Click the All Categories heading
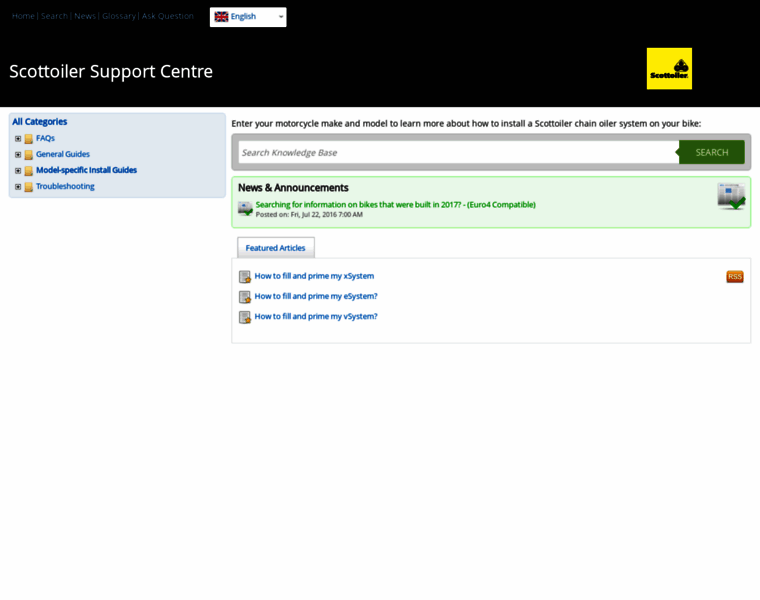 (40, 122)
